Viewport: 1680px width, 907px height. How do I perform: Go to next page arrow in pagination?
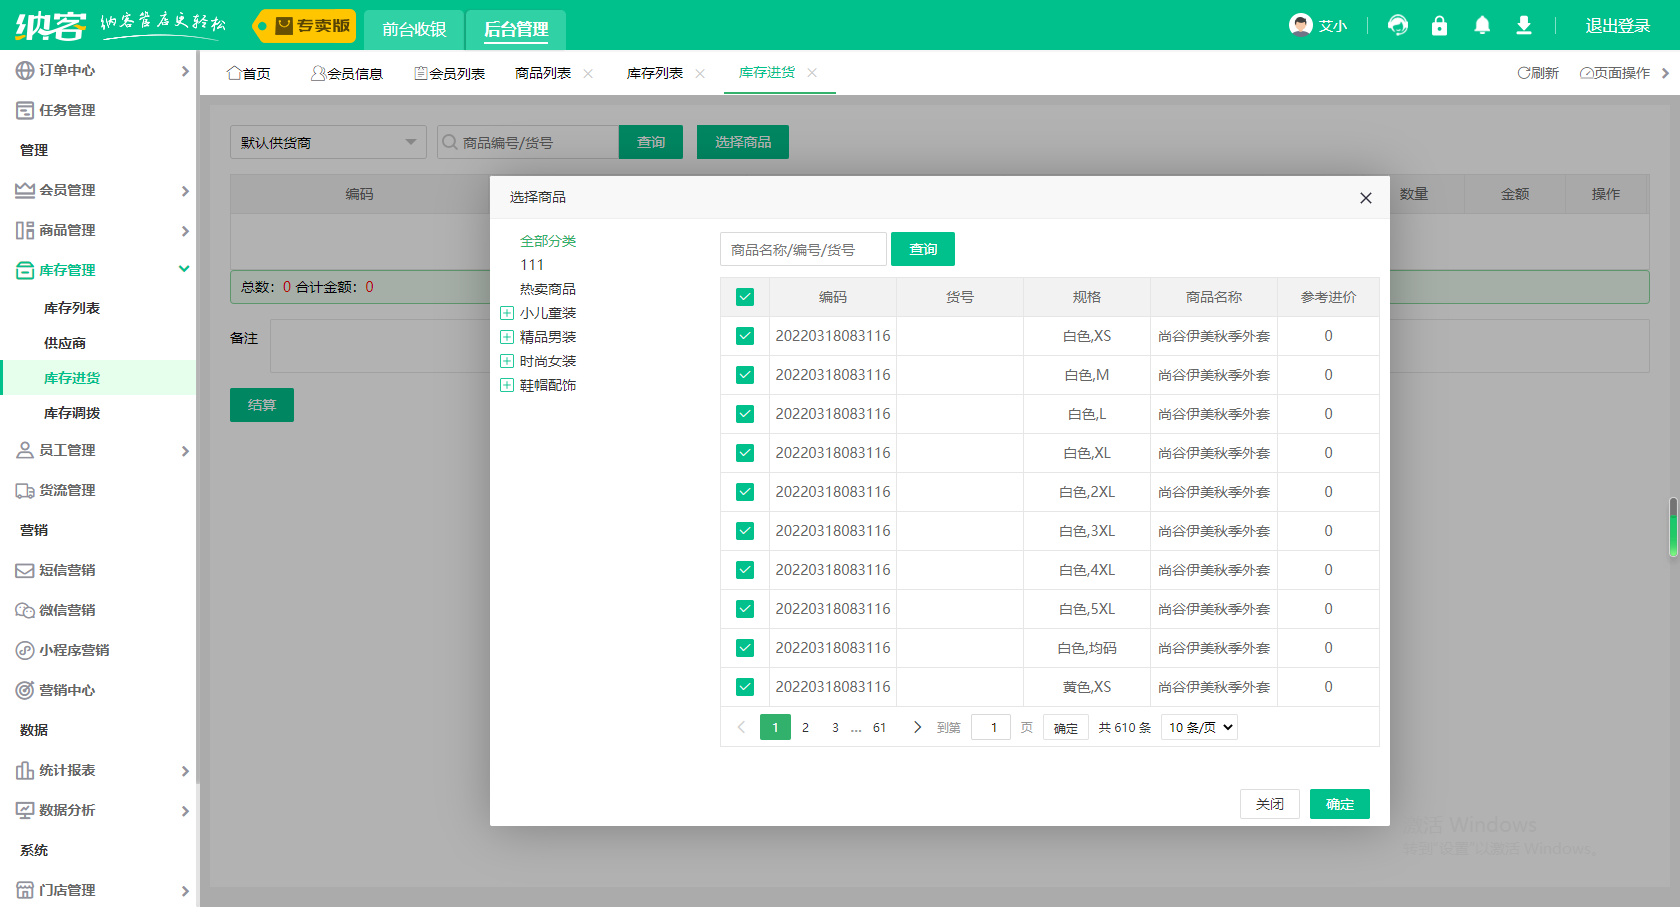(917, 727)
